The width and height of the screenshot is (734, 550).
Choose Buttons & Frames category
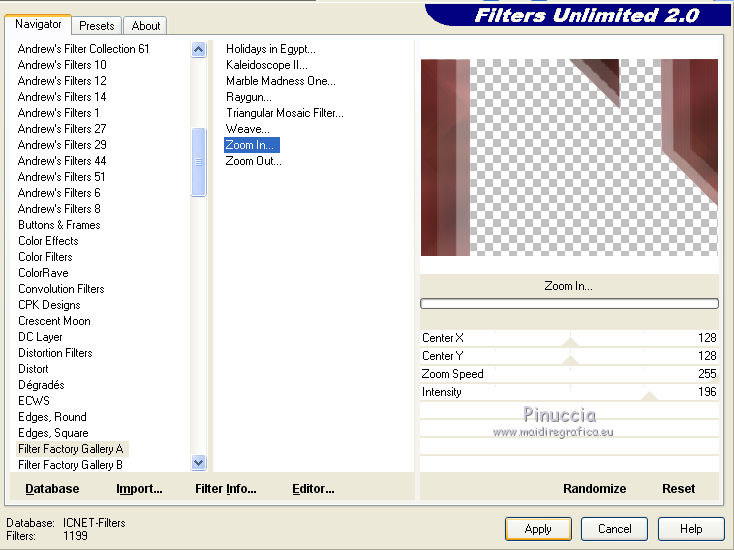tap(59, 225)
